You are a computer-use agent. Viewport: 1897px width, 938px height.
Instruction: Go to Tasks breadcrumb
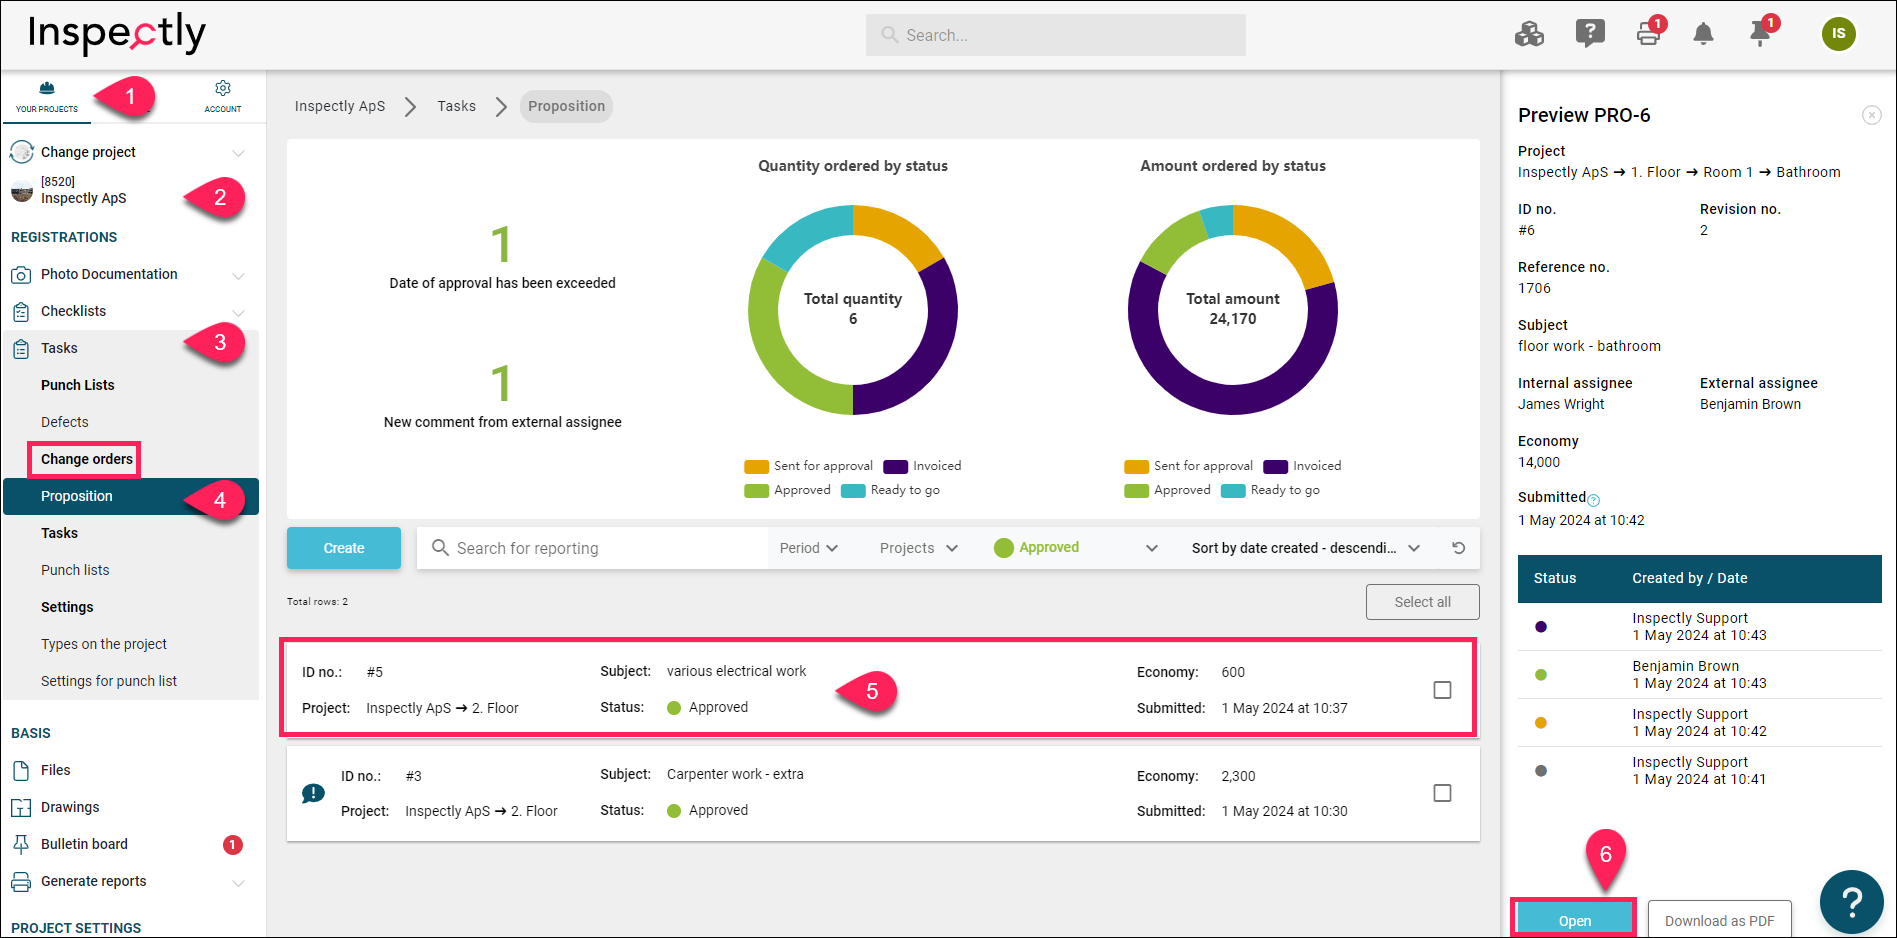coord(456,106)
